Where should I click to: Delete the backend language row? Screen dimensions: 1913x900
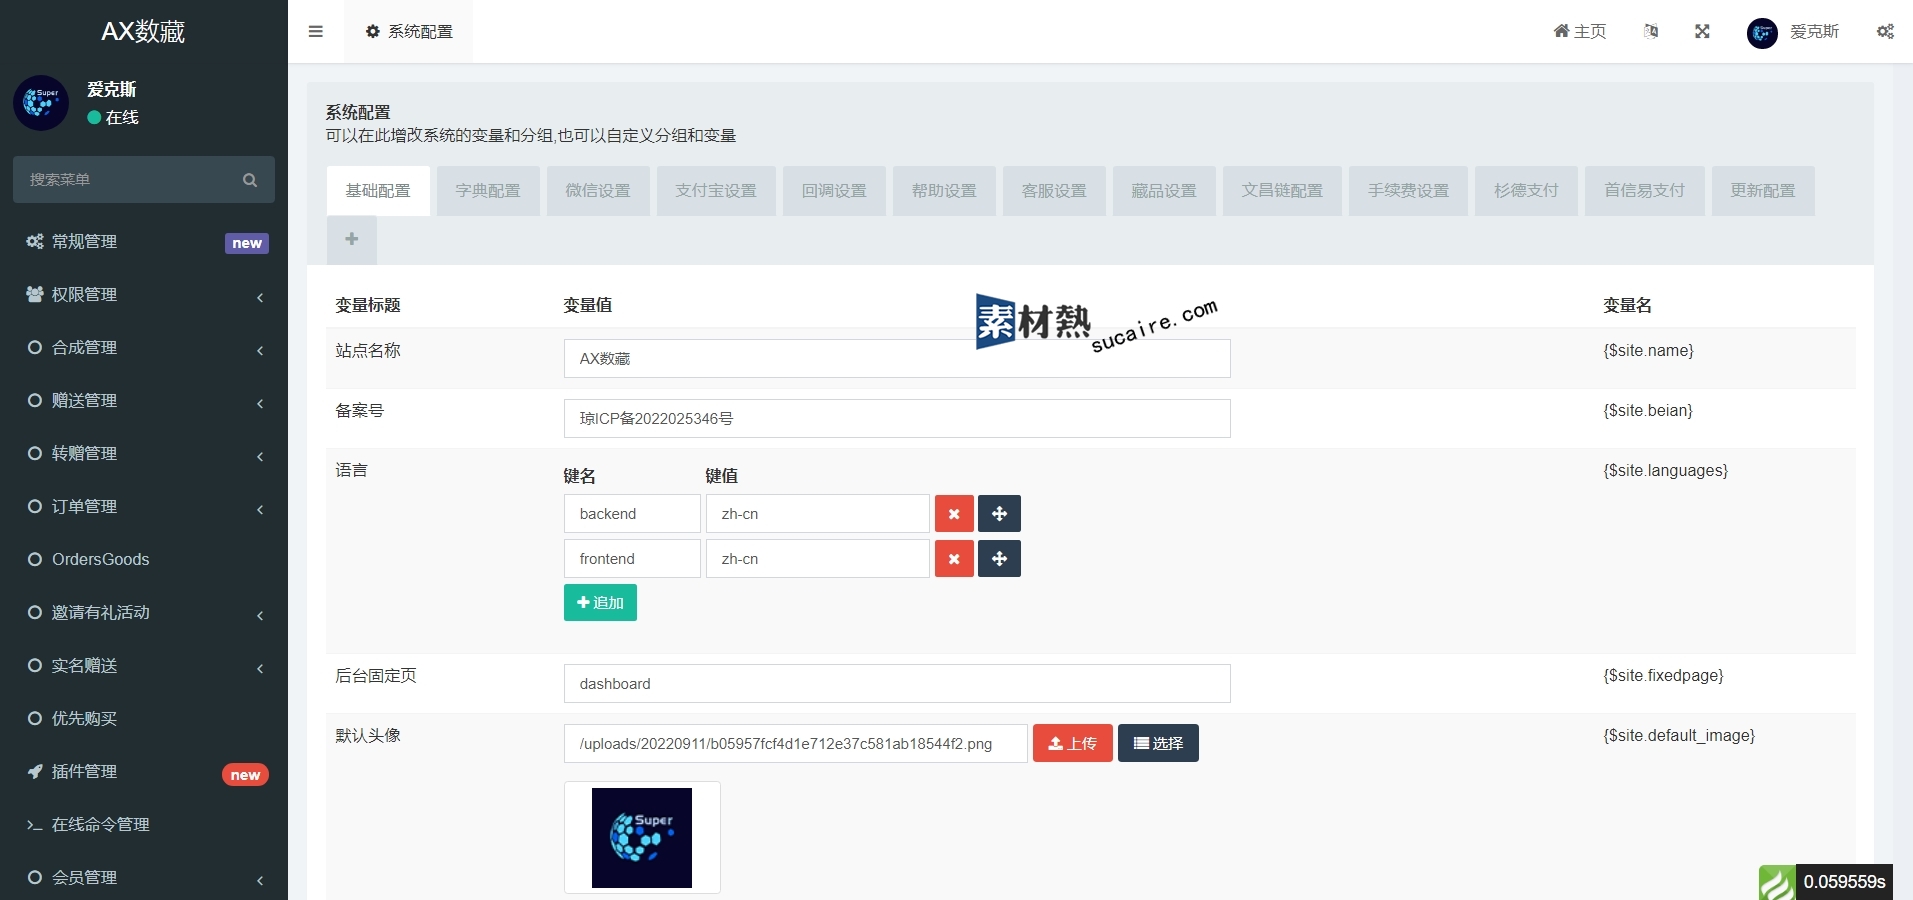click(x=954, y=514)
